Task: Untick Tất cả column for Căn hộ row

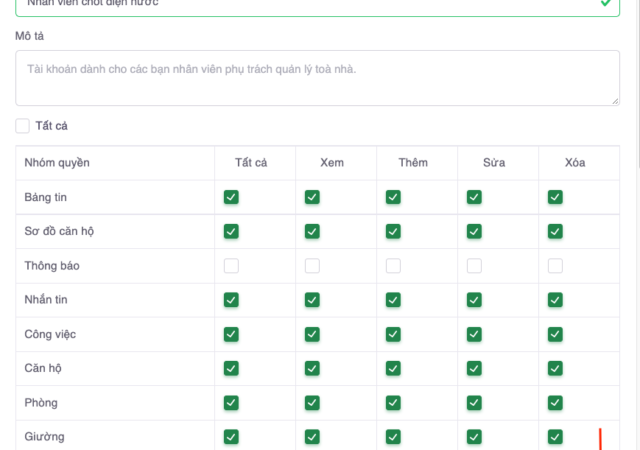Action: pos(231,368)
